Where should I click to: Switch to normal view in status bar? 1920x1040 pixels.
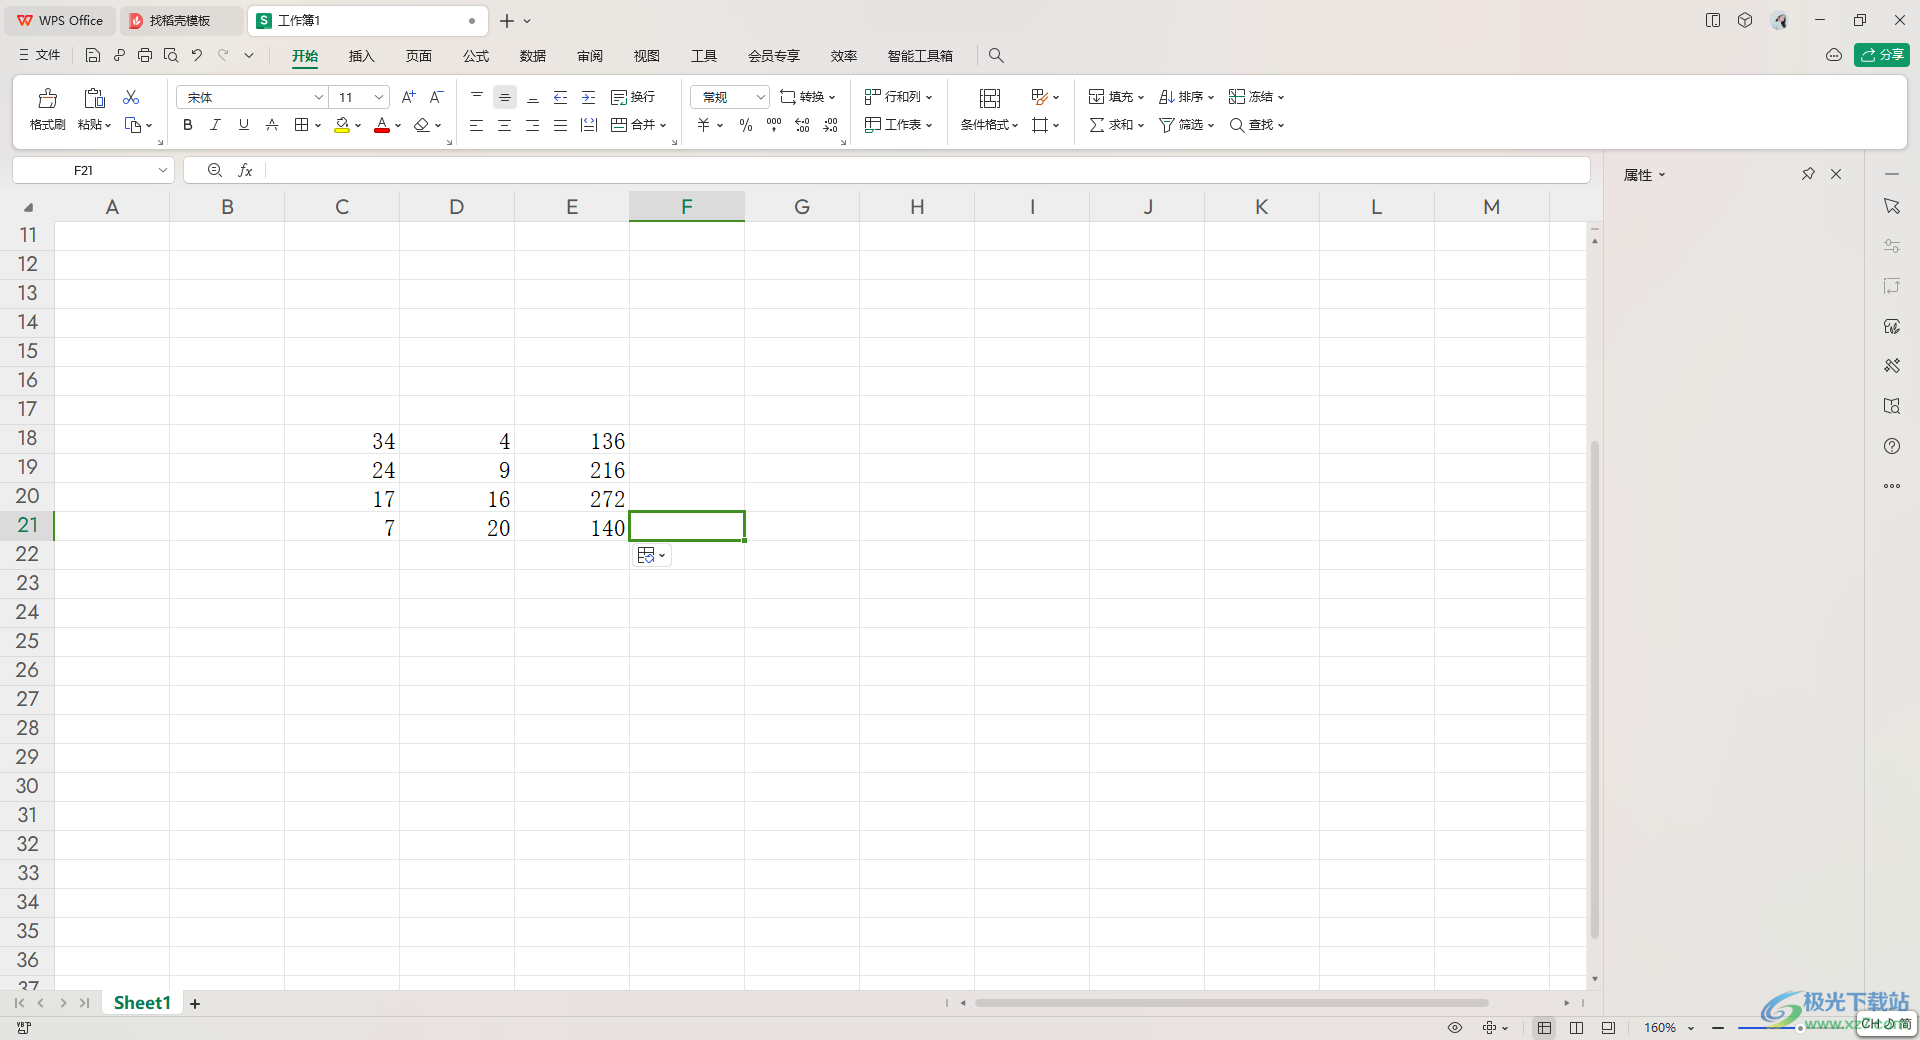coord(1545,1028)
